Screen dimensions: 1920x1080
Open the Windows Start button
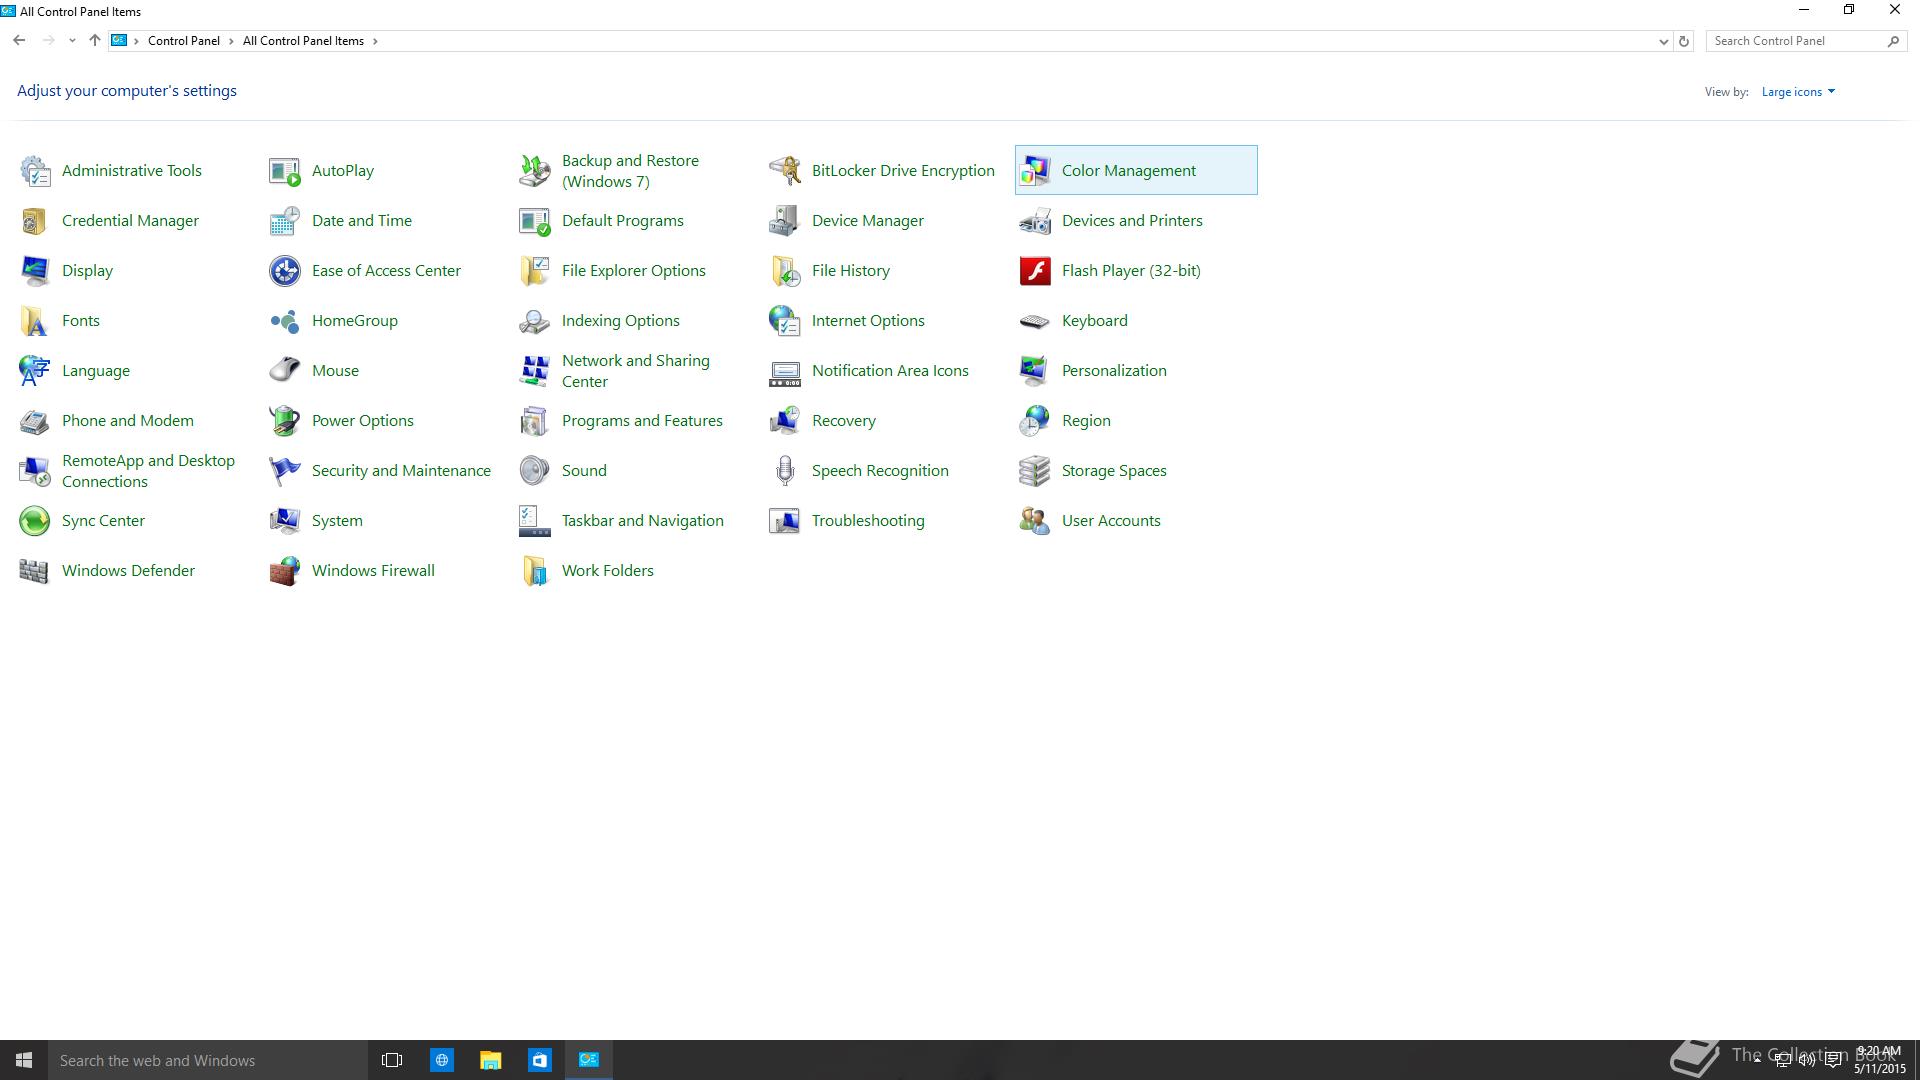(24, 1060)
